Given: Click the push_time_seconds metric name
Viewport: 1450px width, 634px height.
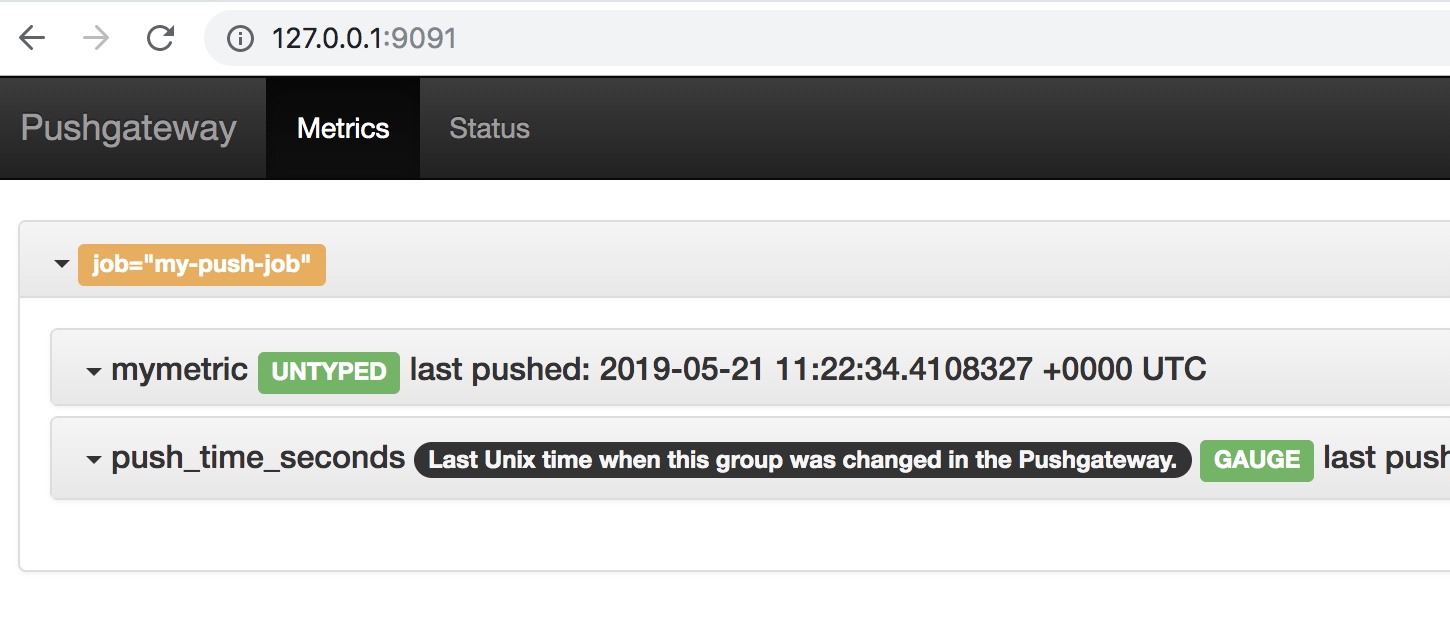Looking at the screenshot, I should point(258,458).
